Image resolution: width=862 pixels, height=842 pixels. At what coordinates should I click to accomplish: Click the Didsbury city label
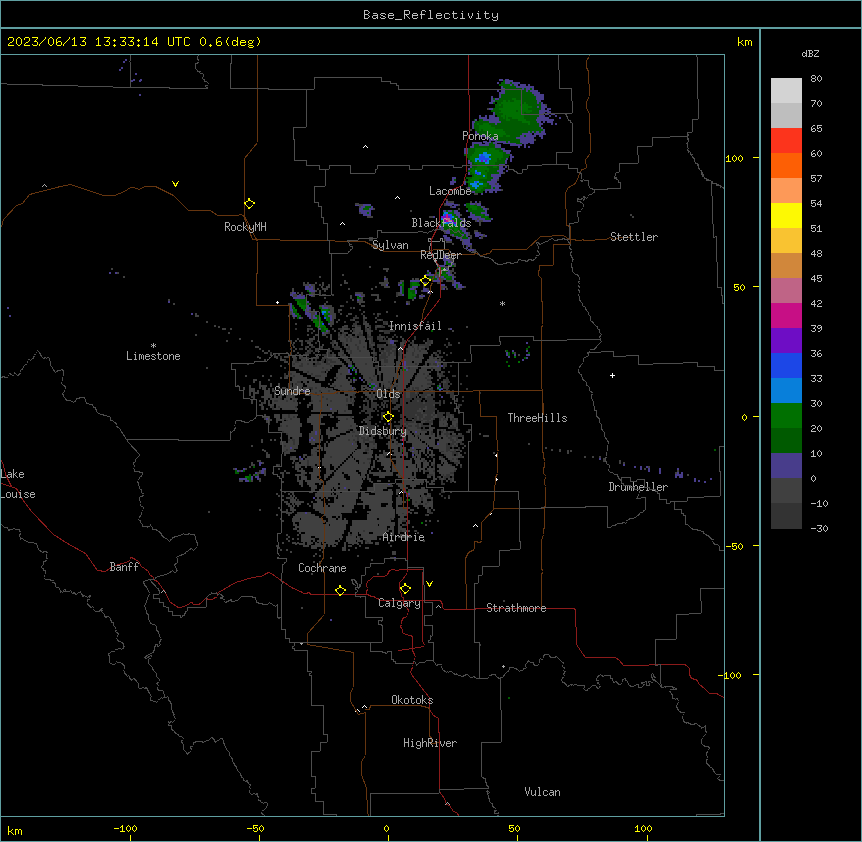(383, 431)
